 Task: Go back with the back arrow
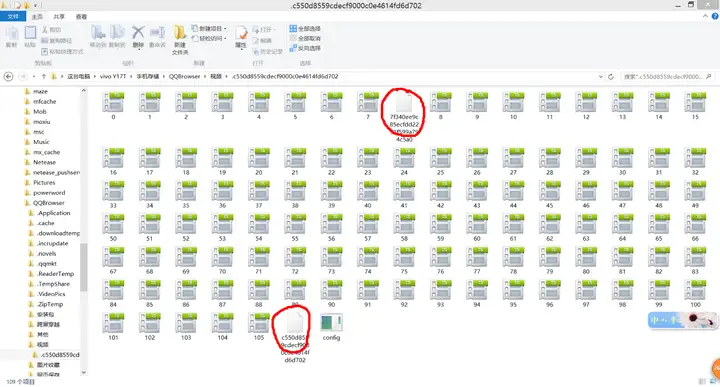coord(8,77)
